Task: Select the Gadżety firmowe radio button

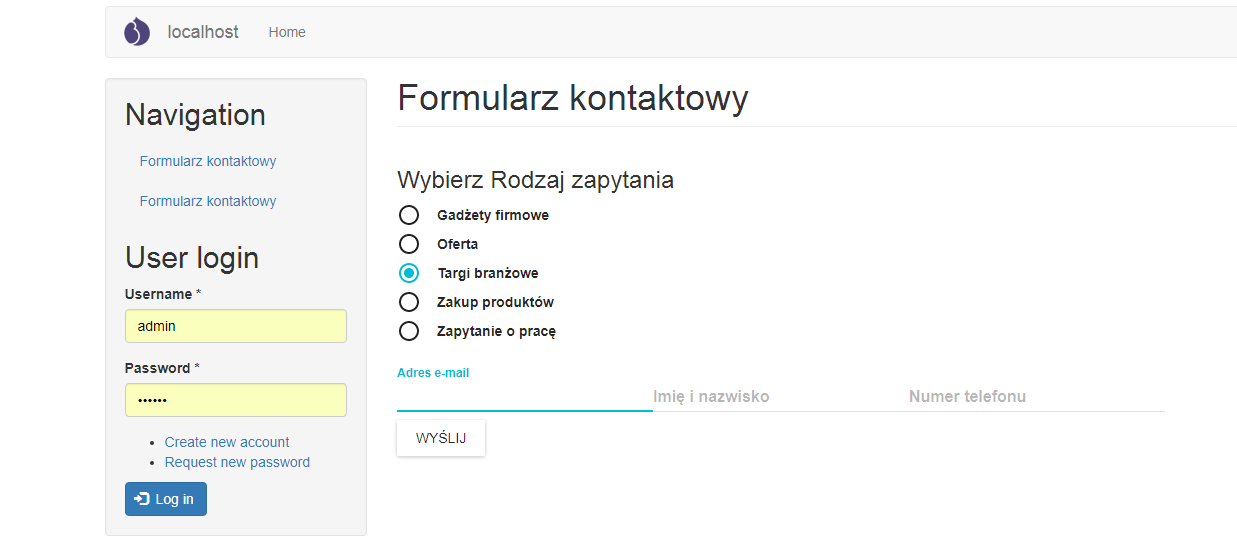Action: click(x=409, y=215)
